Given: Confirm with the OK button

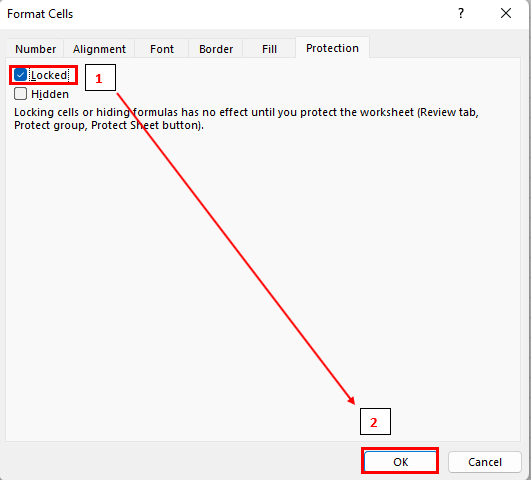Looking at the screenshot, I should 400,462.
